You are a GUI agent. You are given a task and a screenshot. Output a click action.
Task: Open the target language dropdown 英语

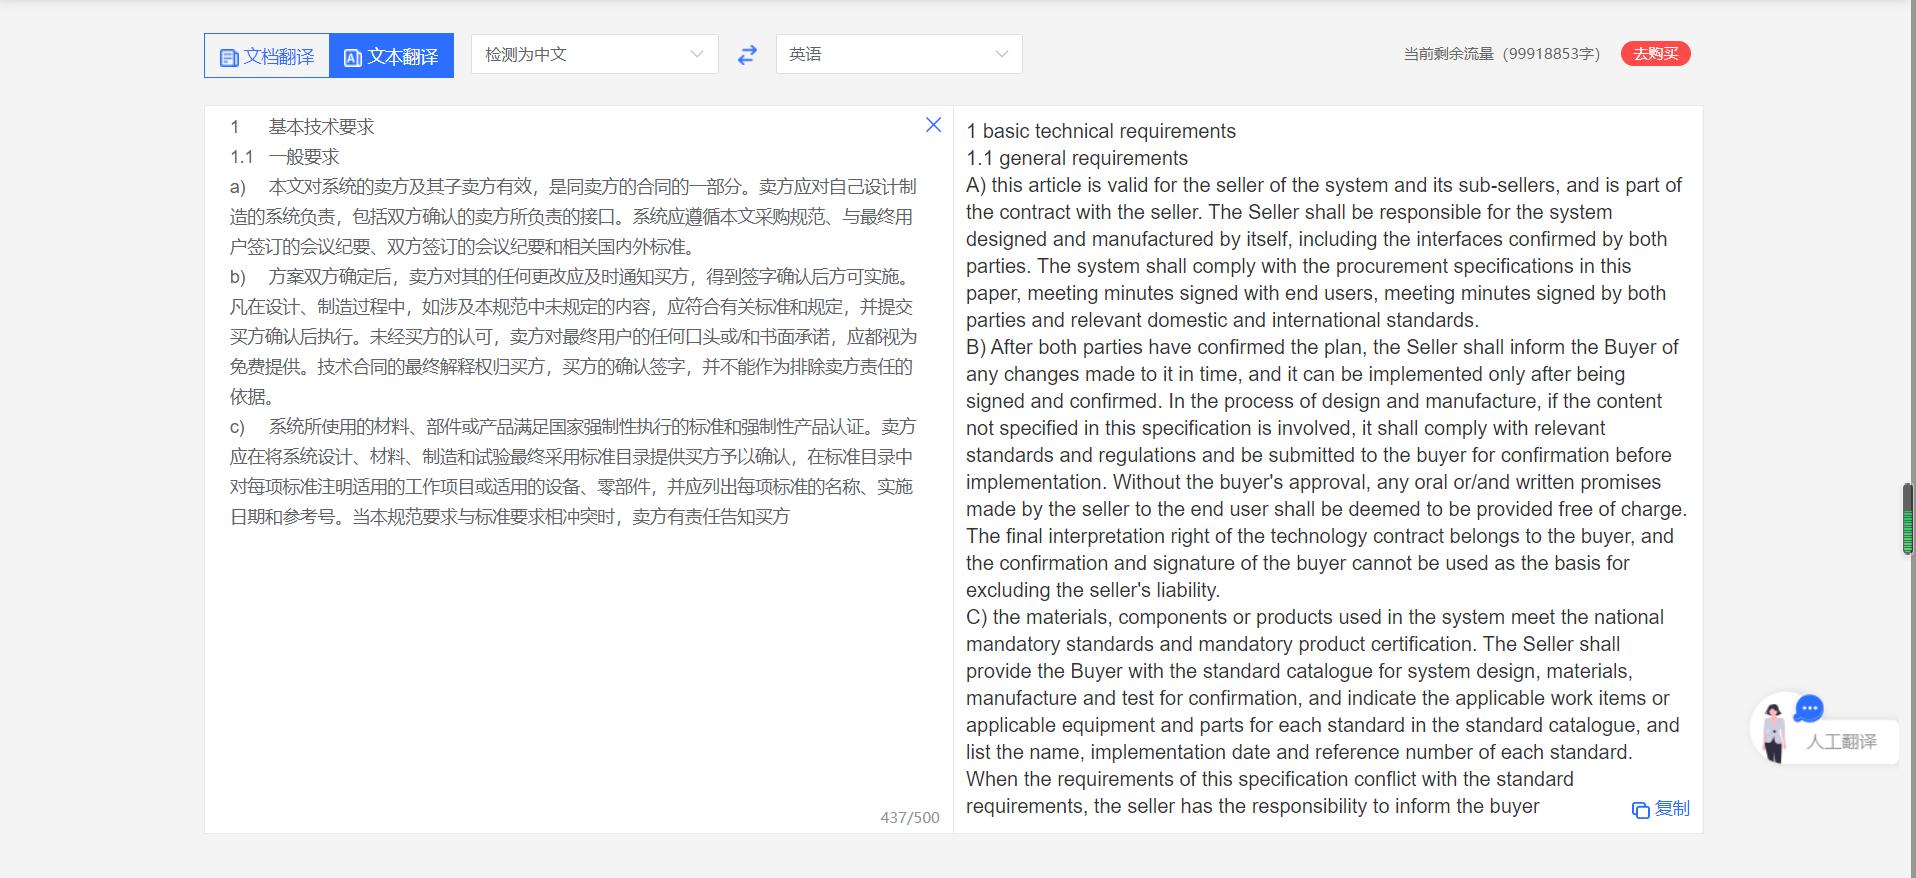899,54
